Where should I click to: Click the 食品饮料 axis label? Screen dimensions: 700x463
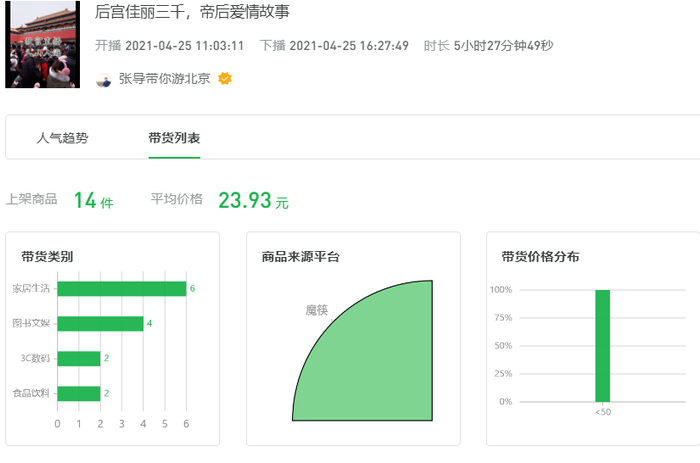(31, 393)
